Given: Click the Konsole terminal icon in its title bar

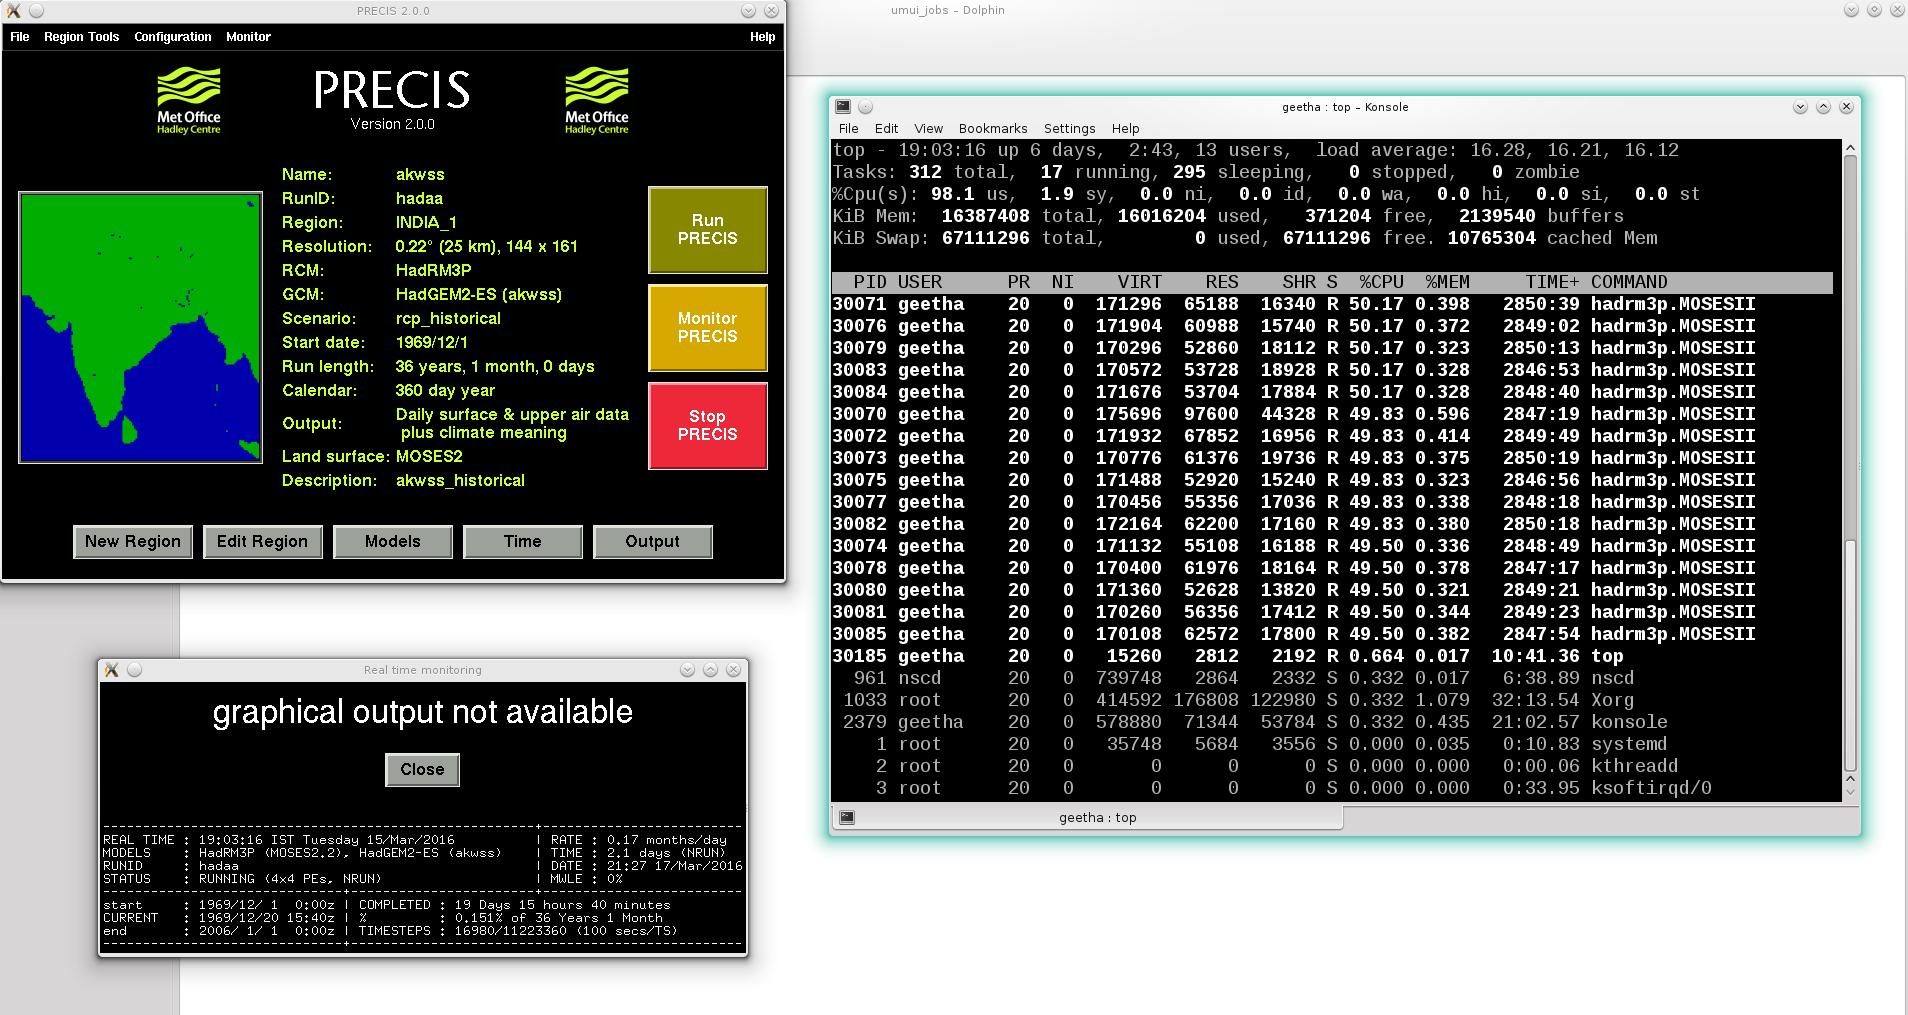Looking at the screenshot, I should point(843,107).
